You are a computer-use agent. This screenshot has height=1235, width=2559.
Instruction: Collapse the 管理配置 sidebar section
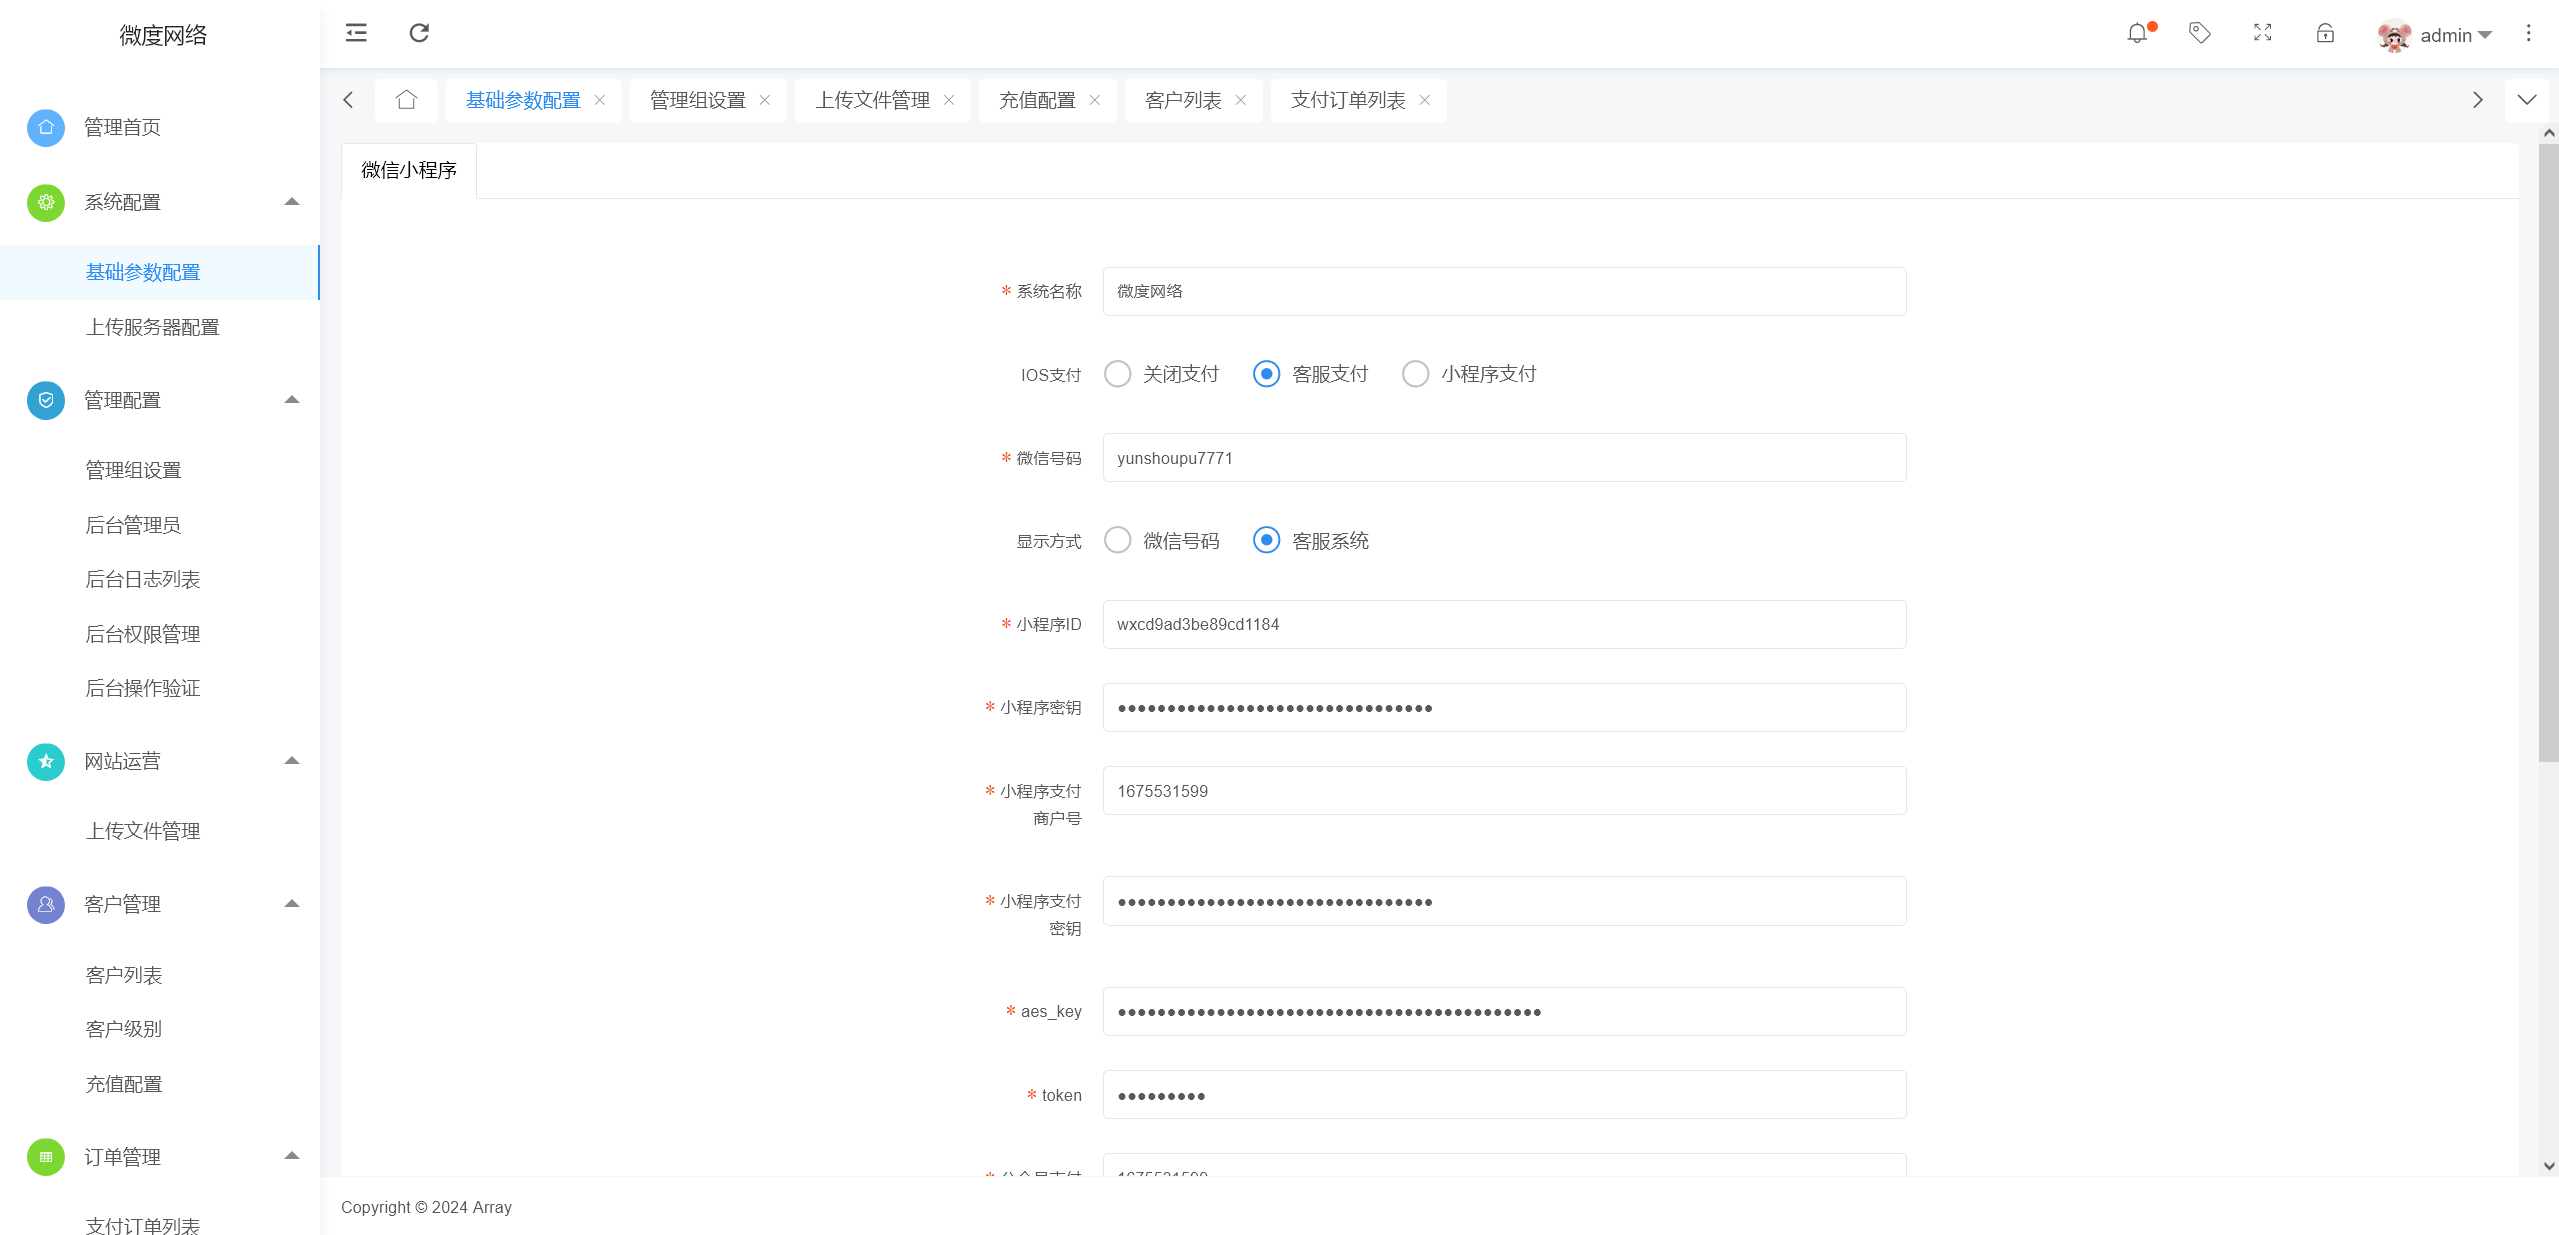tap(291, 399)
